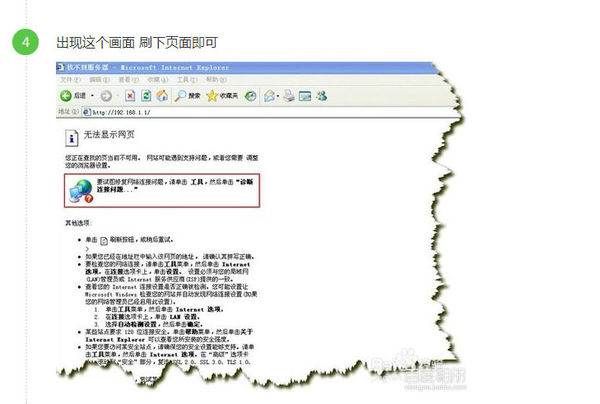Image resolution: width=600 pixels, height=404 pixels.
Task: Click the Refresh page toolbar icon
Action: point(146,96)
